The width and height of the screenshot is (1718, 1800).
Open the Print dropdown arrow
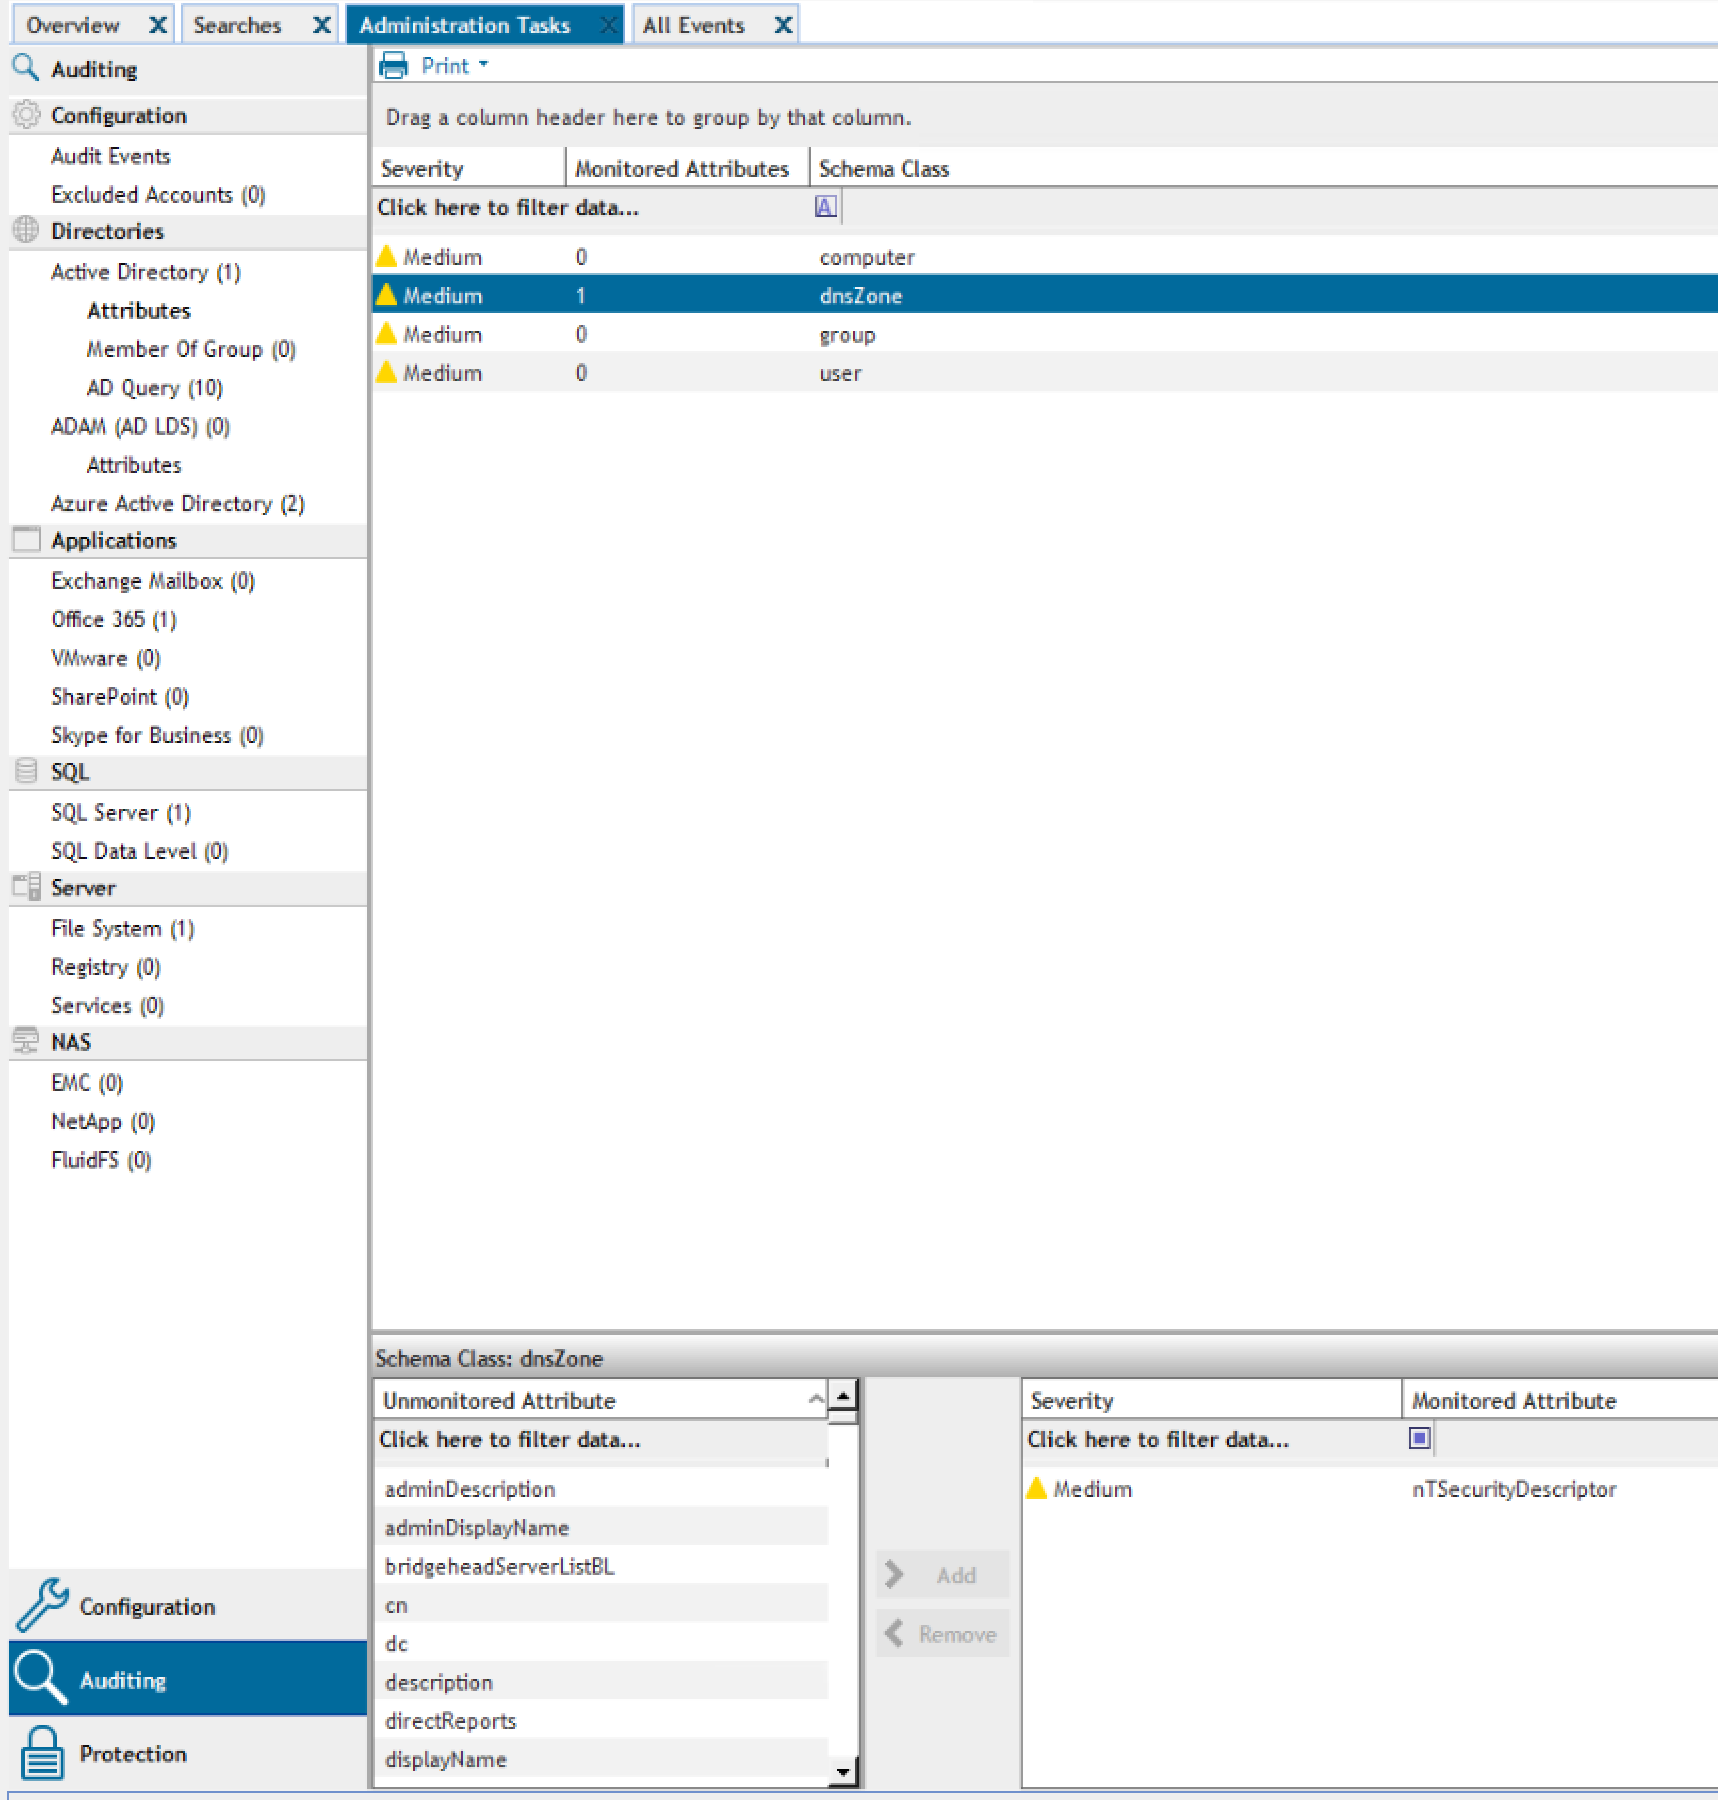pos(483,65)
